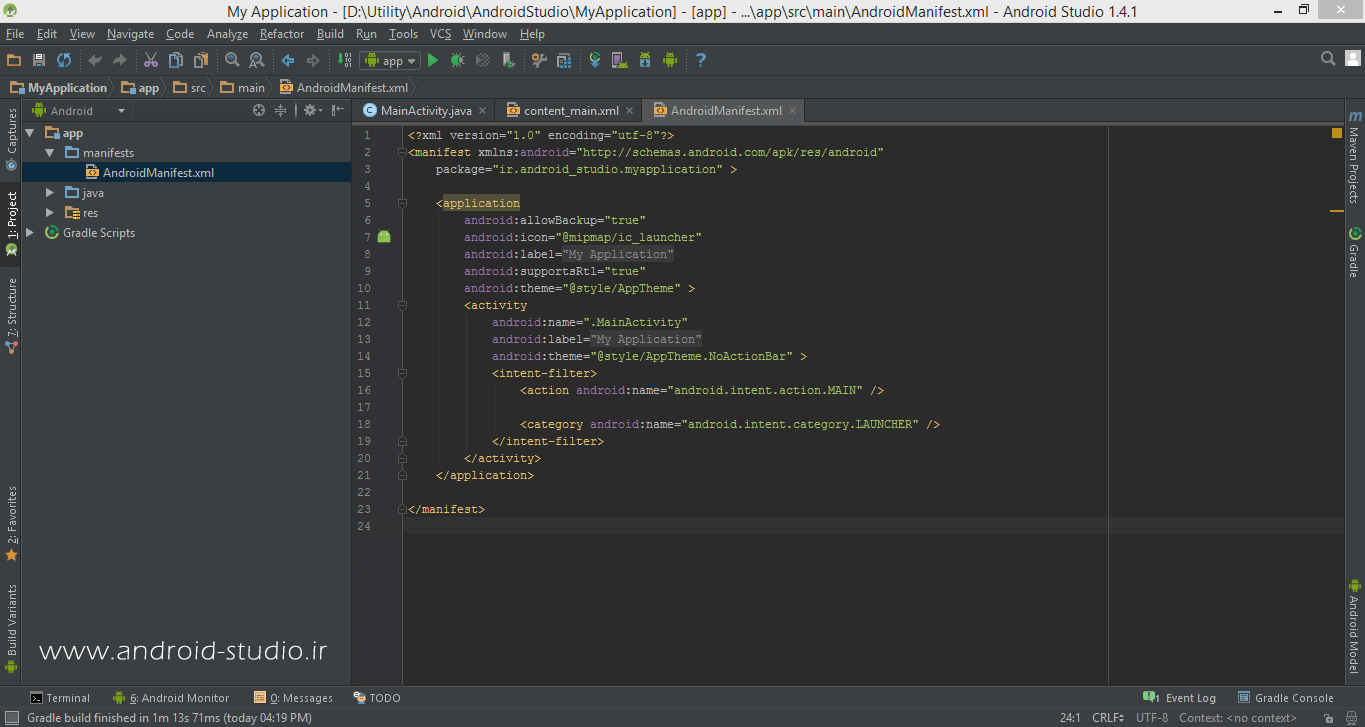Open the Event Log panel
Image resolution: width=1365 pixels, height=727 pixels.
pyautogui.click(x=1179, y=698)
